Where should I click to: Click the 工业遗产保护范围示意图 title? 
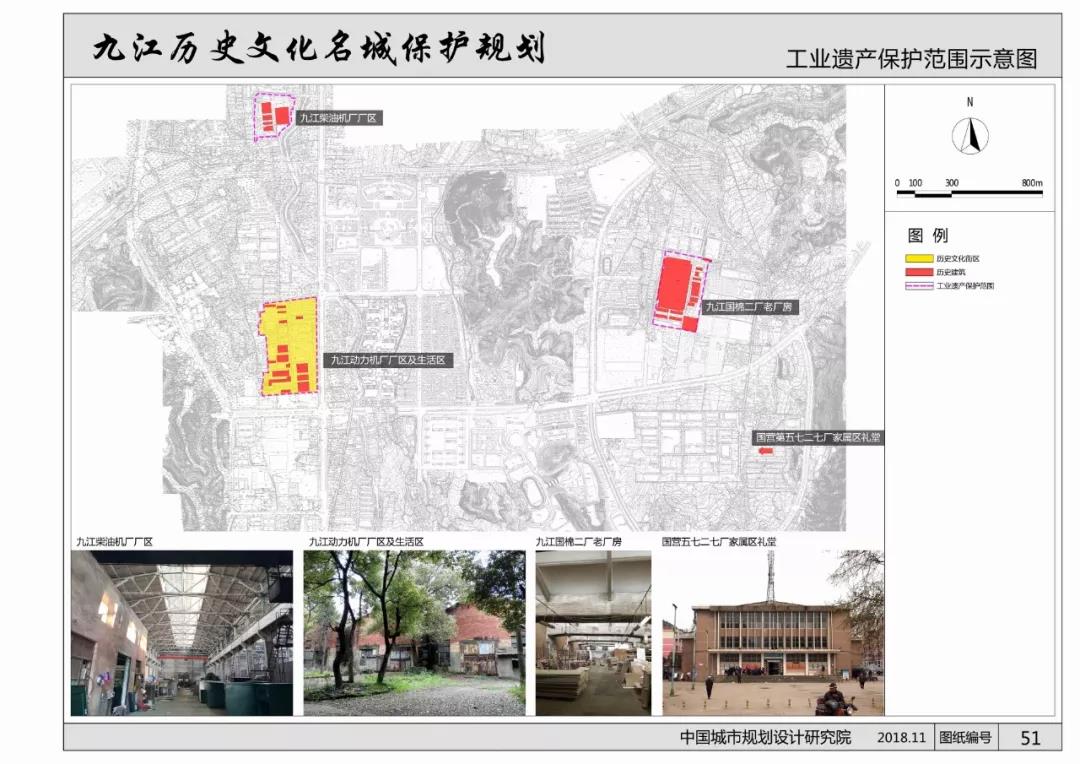pos(911,59)
